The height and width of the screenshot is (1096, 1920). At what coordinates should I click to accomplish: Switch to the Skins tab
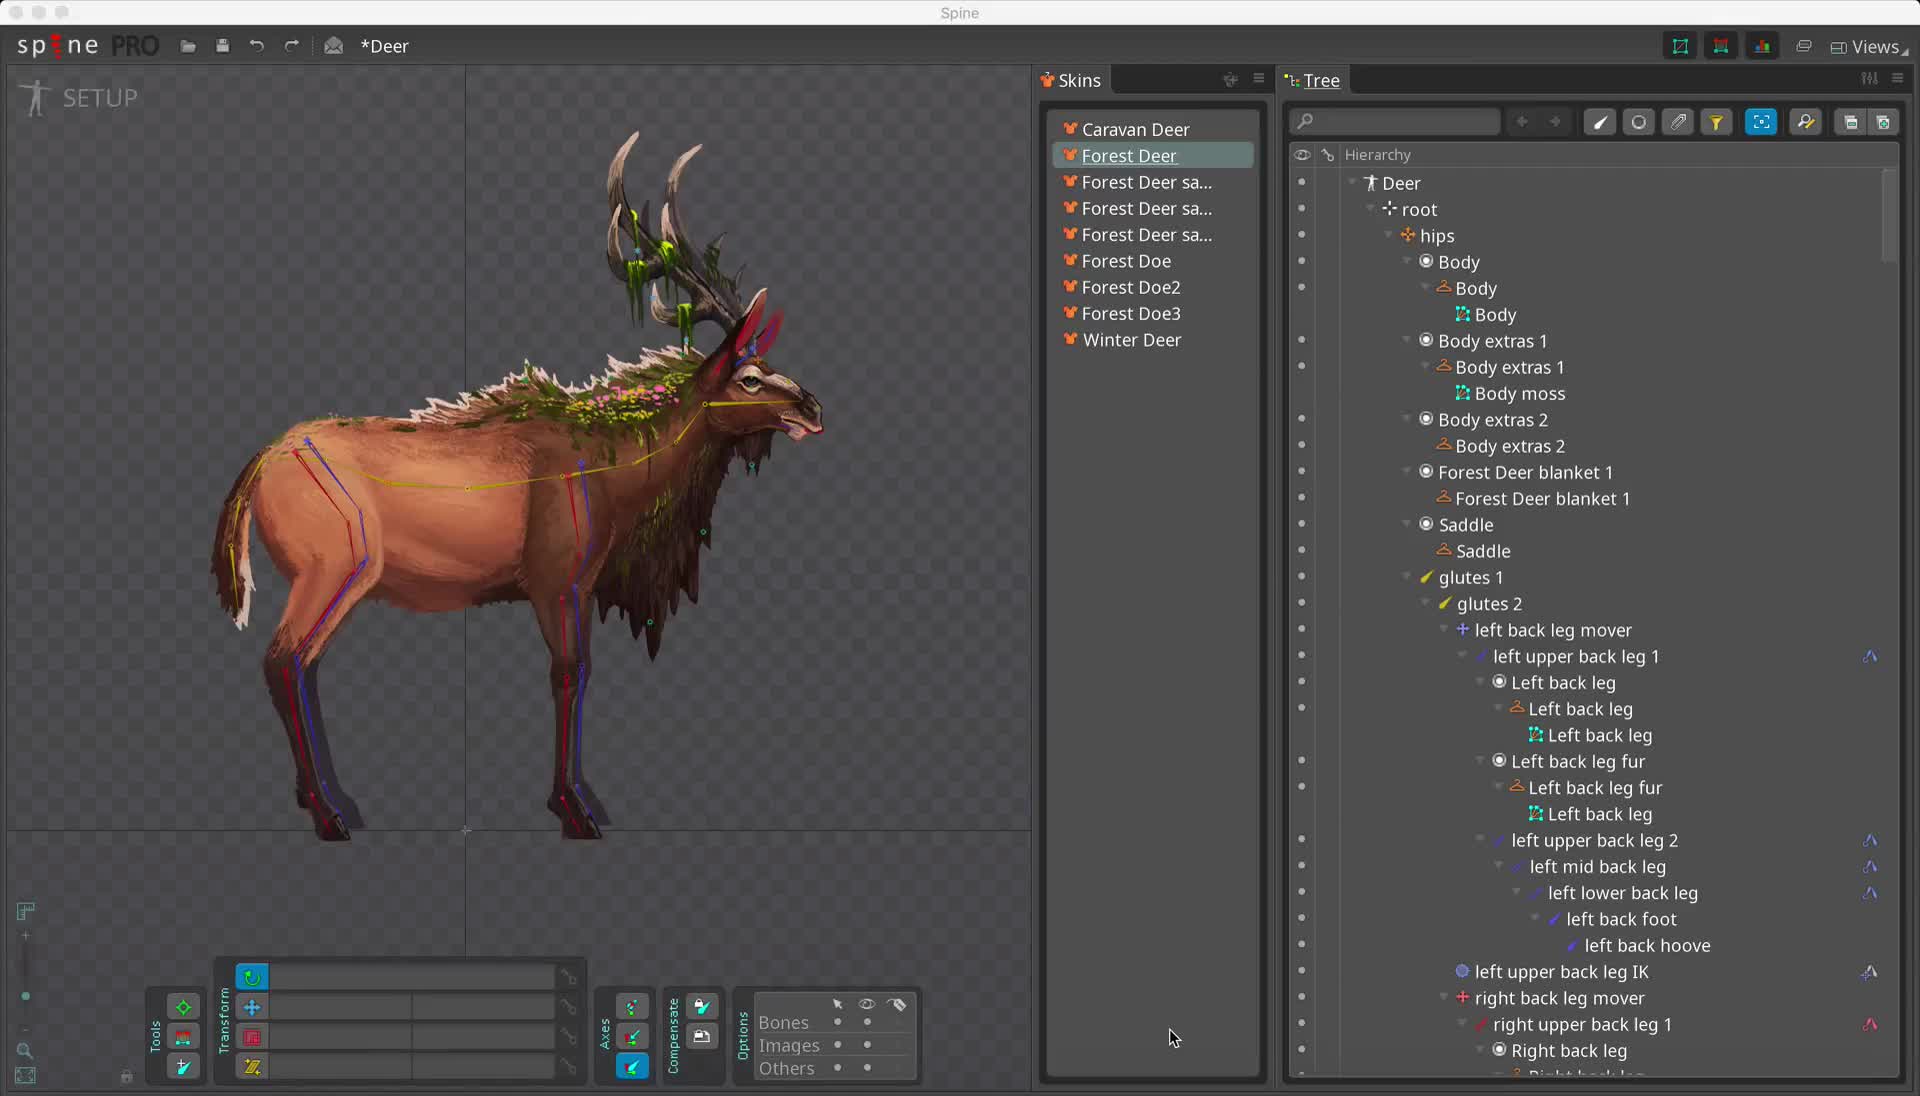(1070, 80)
